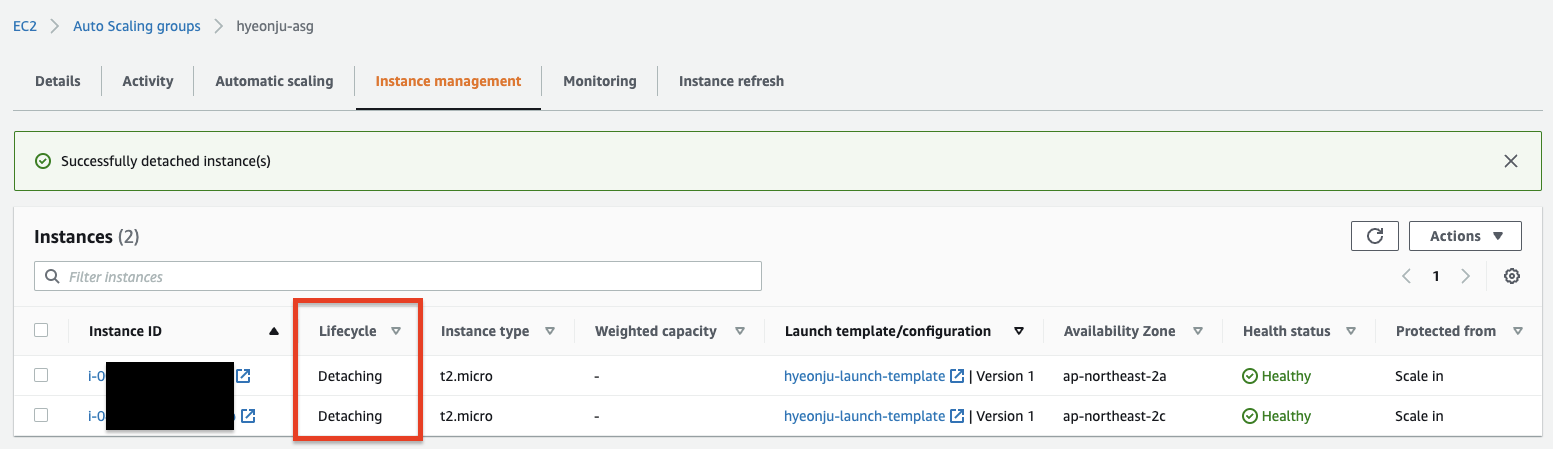This screenshot has height=449, width=1553.
Task: Refresh the instances list
Action: pyautogui.click(x=1374, y=236)
